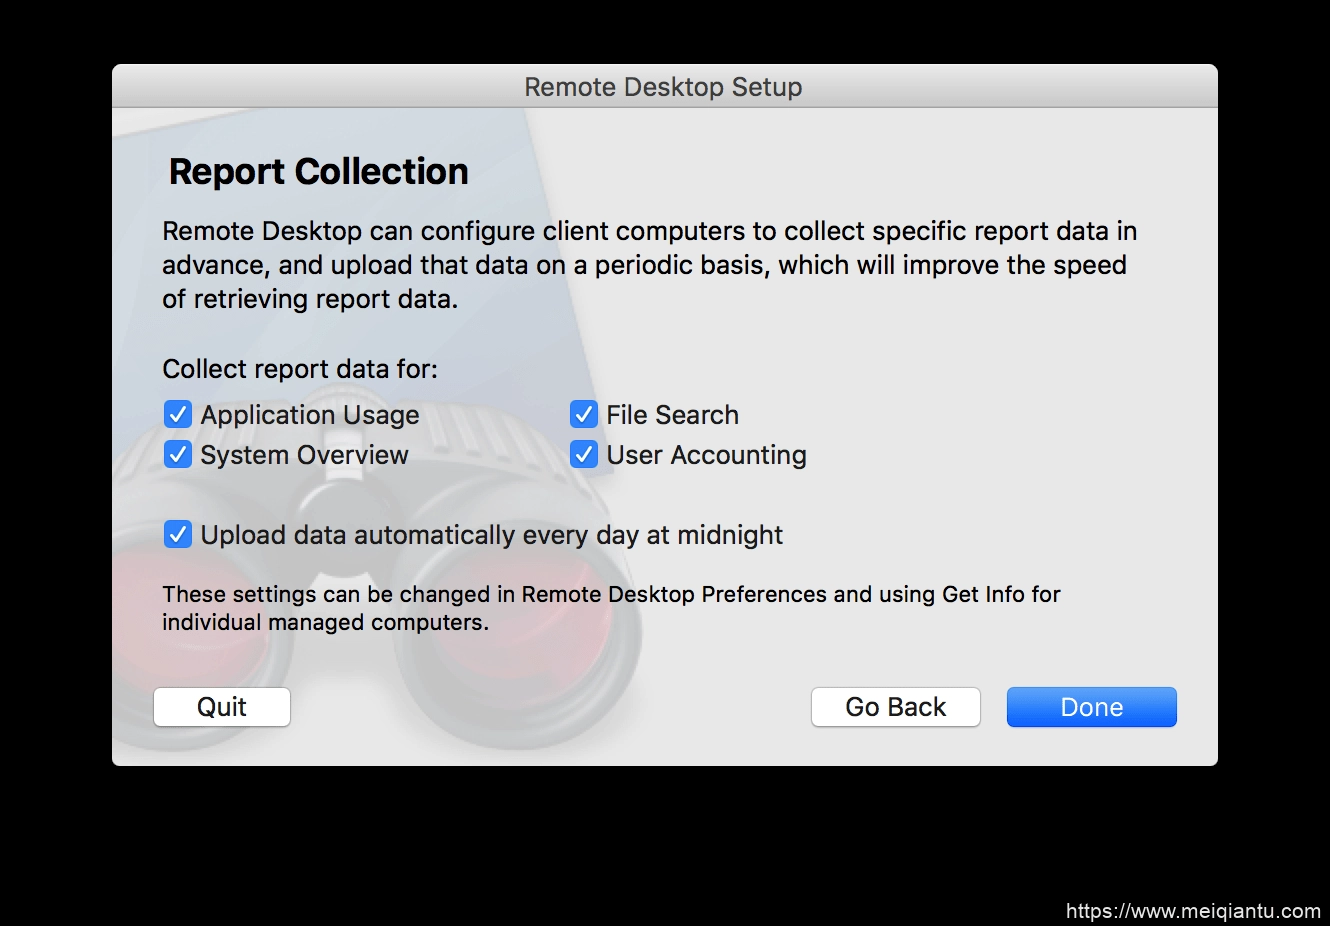Turn off automatic daily upload at midnight
The image size is (1330, 926).
click(x=178, y=534)
